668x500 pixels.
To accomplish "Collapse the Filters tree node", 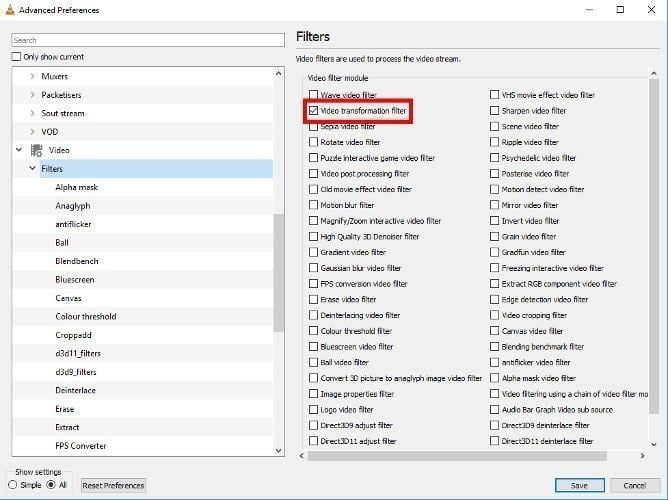I will pyautogui.click(x=32, y=169).
